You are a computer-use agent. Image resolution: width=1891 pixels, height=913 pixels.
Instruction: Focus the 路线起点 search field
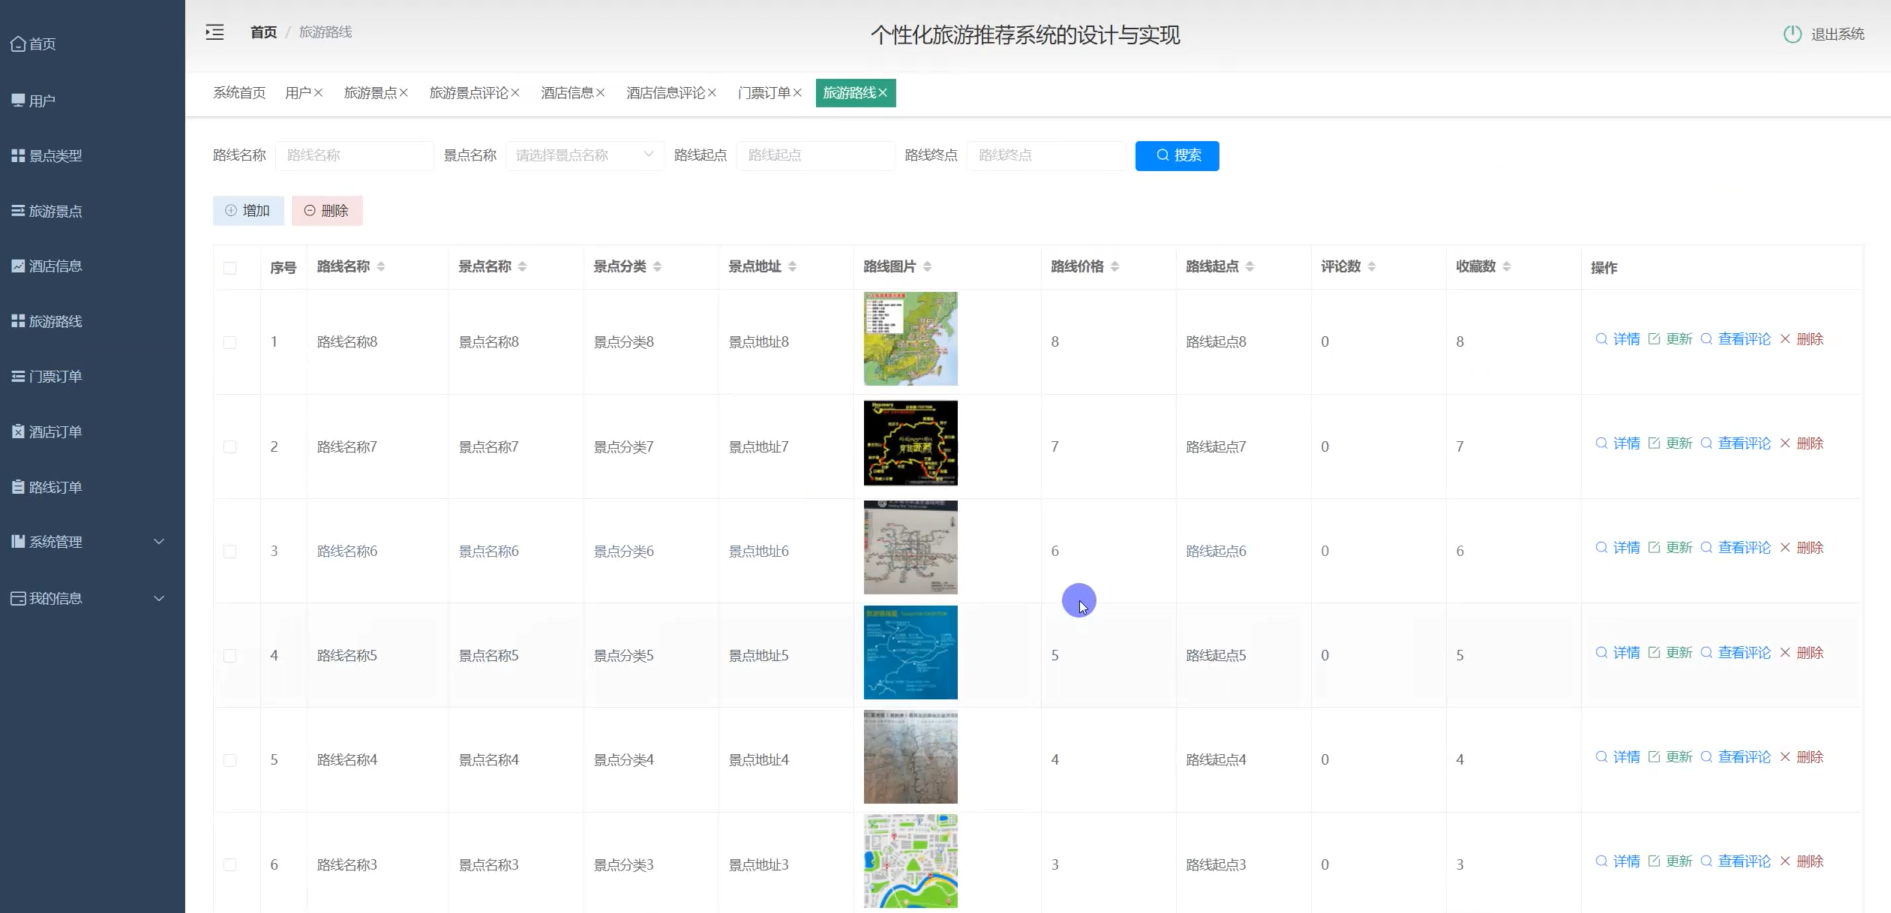tap(815, 156)
